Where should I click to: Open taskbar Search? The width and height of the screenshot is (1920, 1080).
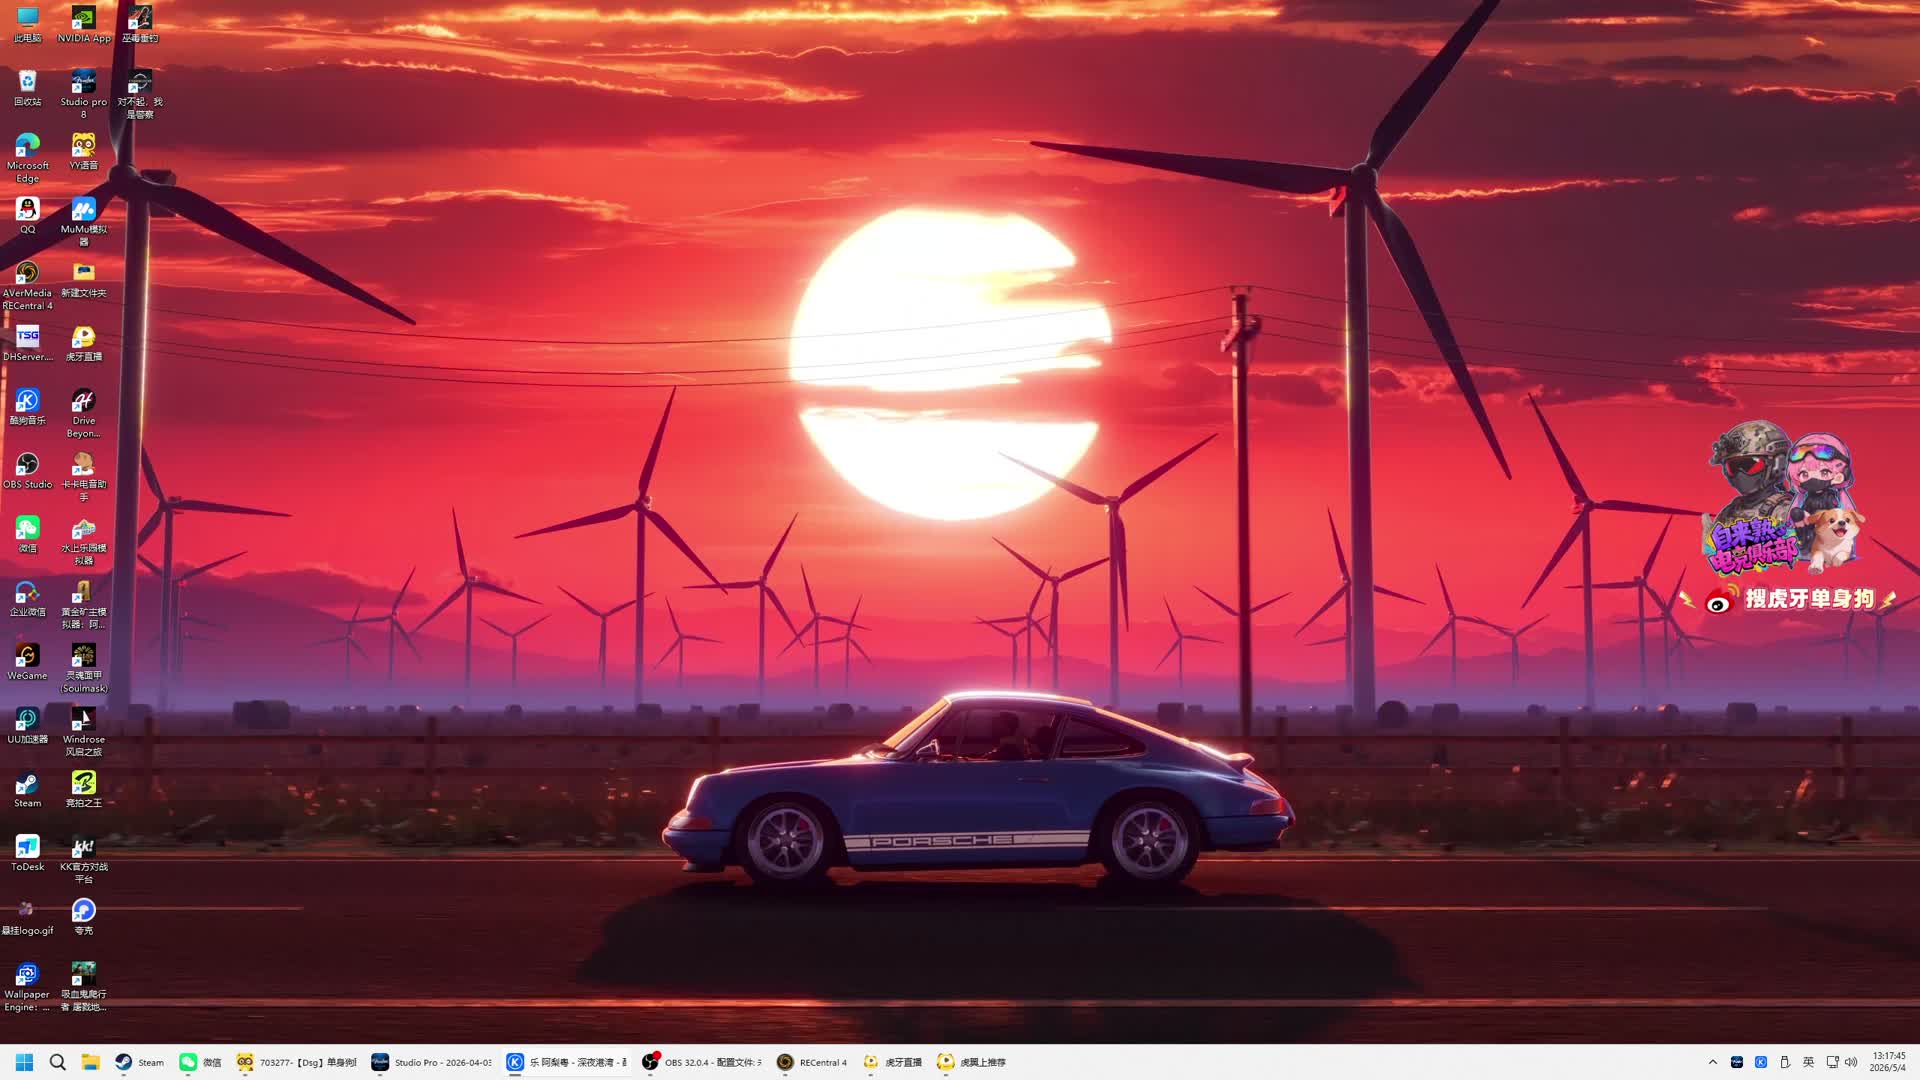pyautogui.click(x=58, y=1062)
